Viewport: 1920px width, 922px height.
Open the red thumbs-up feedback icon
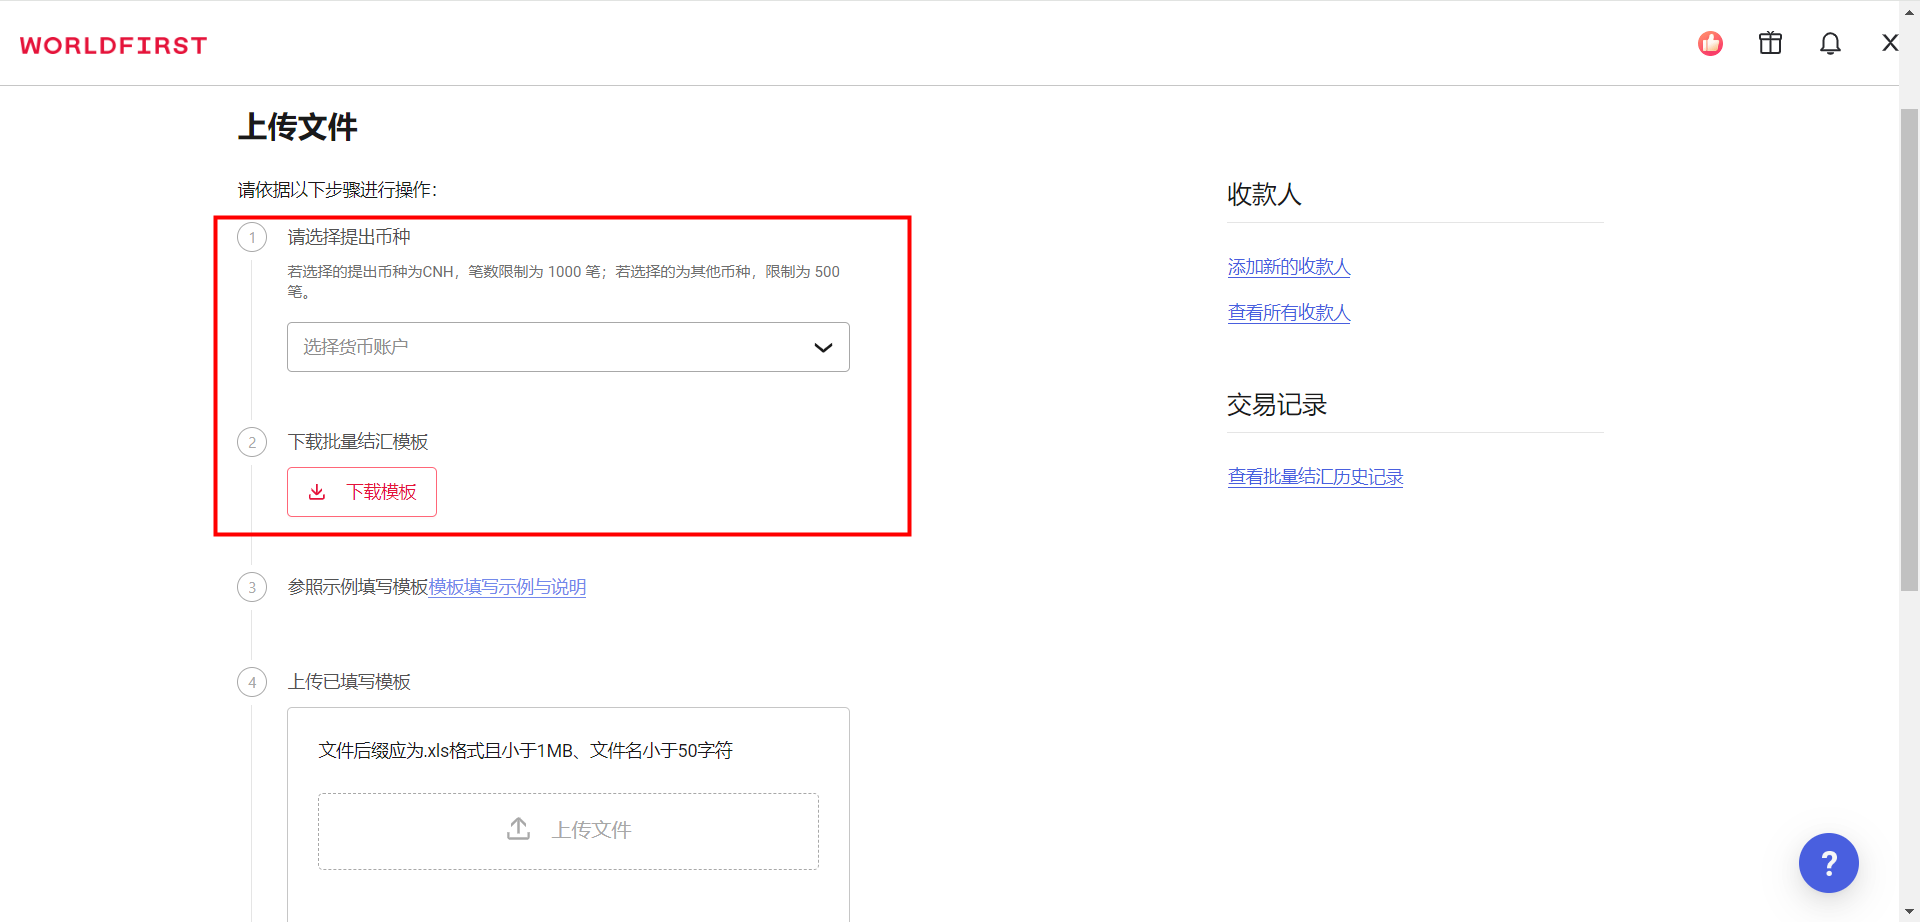click(1710, 44)
